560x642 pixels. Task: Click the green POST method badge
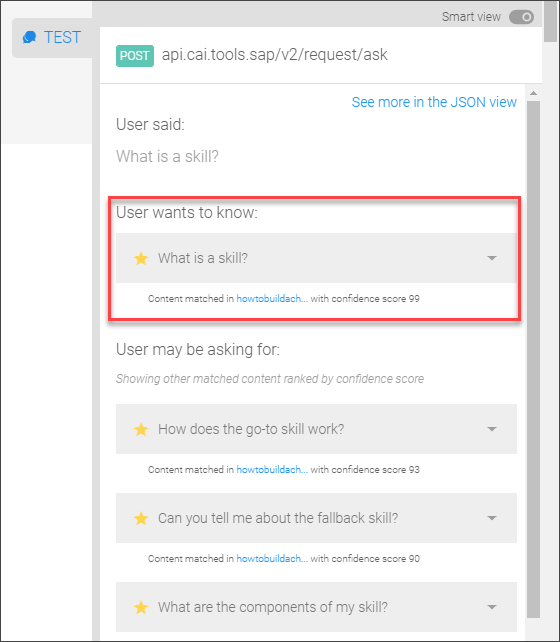click(x=135, y=56)
